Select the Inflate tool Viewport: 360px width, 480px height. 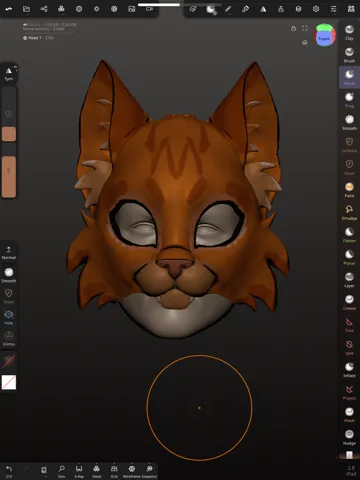[x=349, y=370]
